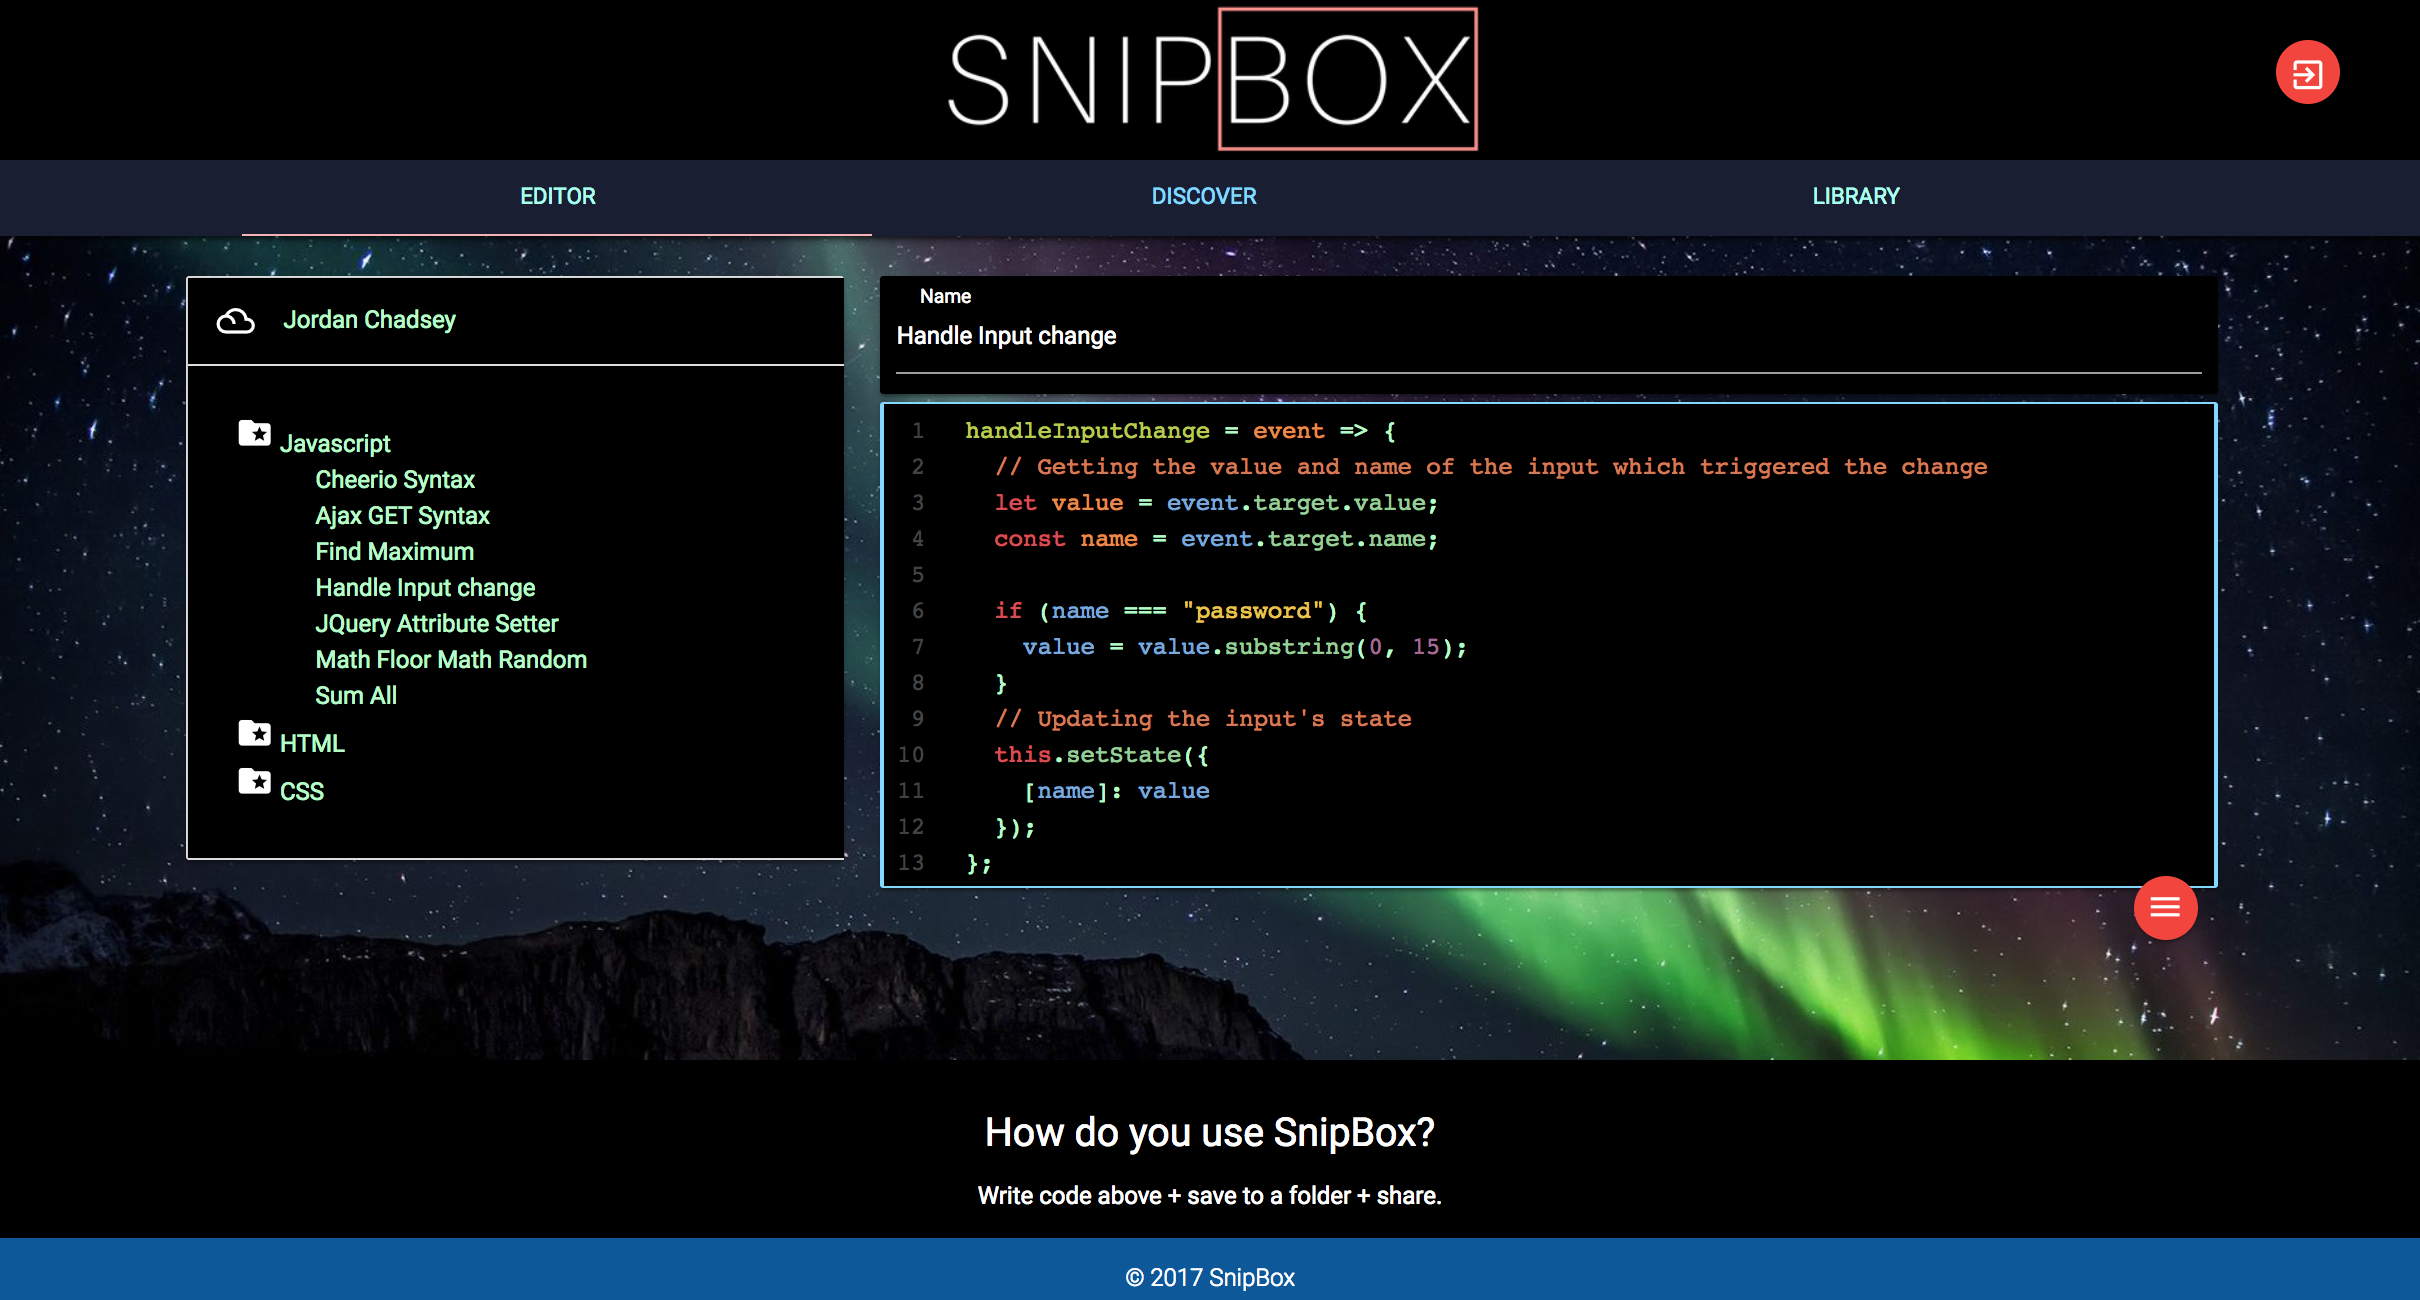
Task: Click the cloud icon beside Jordan Chadsey
Action: tap(236, 321)
